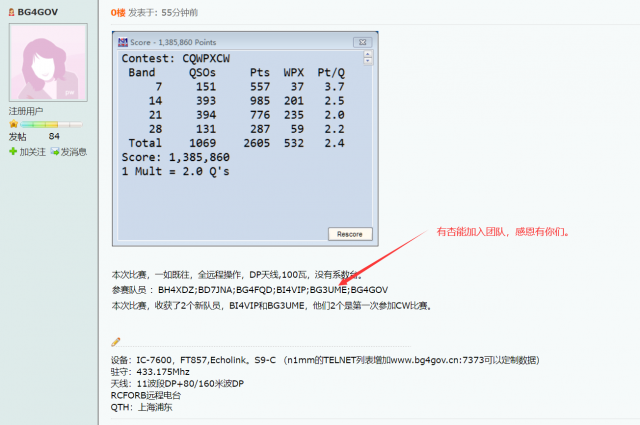
Task: Click the Rescore button in Score window
Action: [350, 234]
